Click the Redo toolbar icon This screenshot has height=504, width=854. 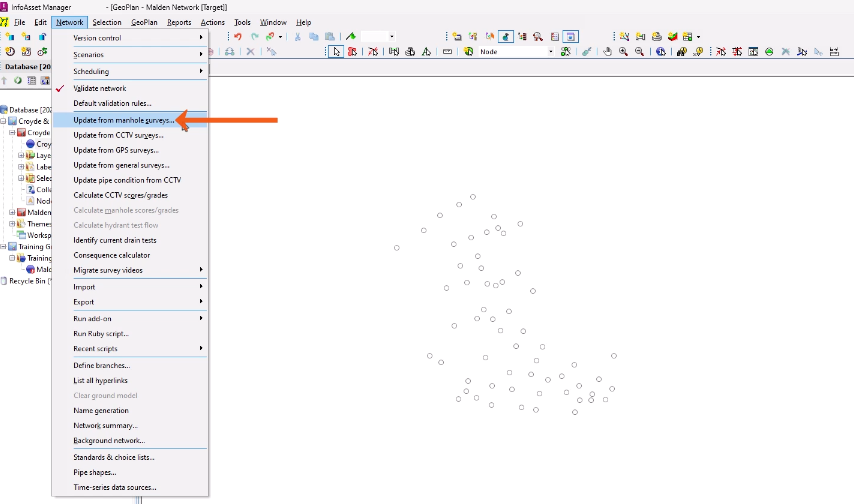tap(254, 37)
